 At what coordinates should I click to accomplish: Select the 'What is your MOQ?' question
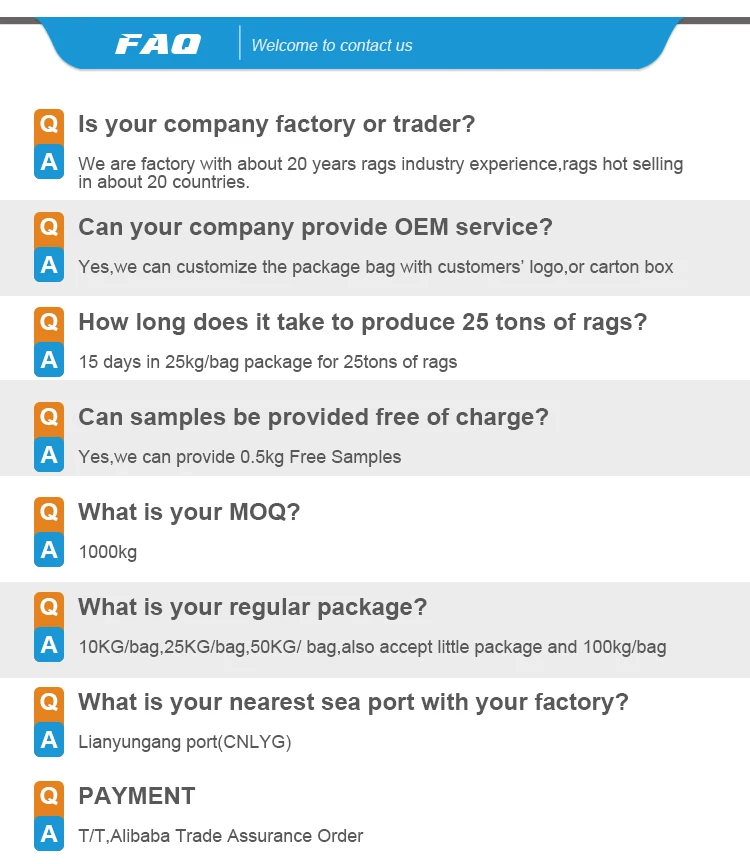click(x=189, y=512)
